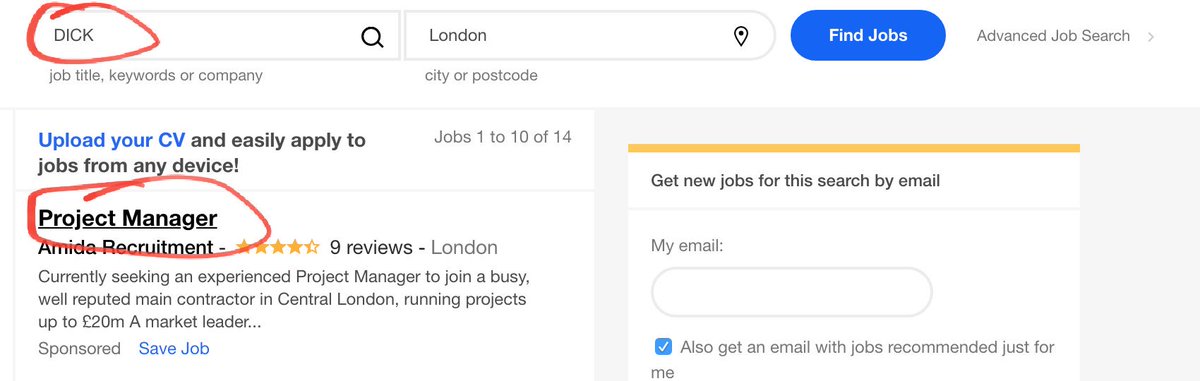Click the Find Jobs button

click(x=868, y=36)
